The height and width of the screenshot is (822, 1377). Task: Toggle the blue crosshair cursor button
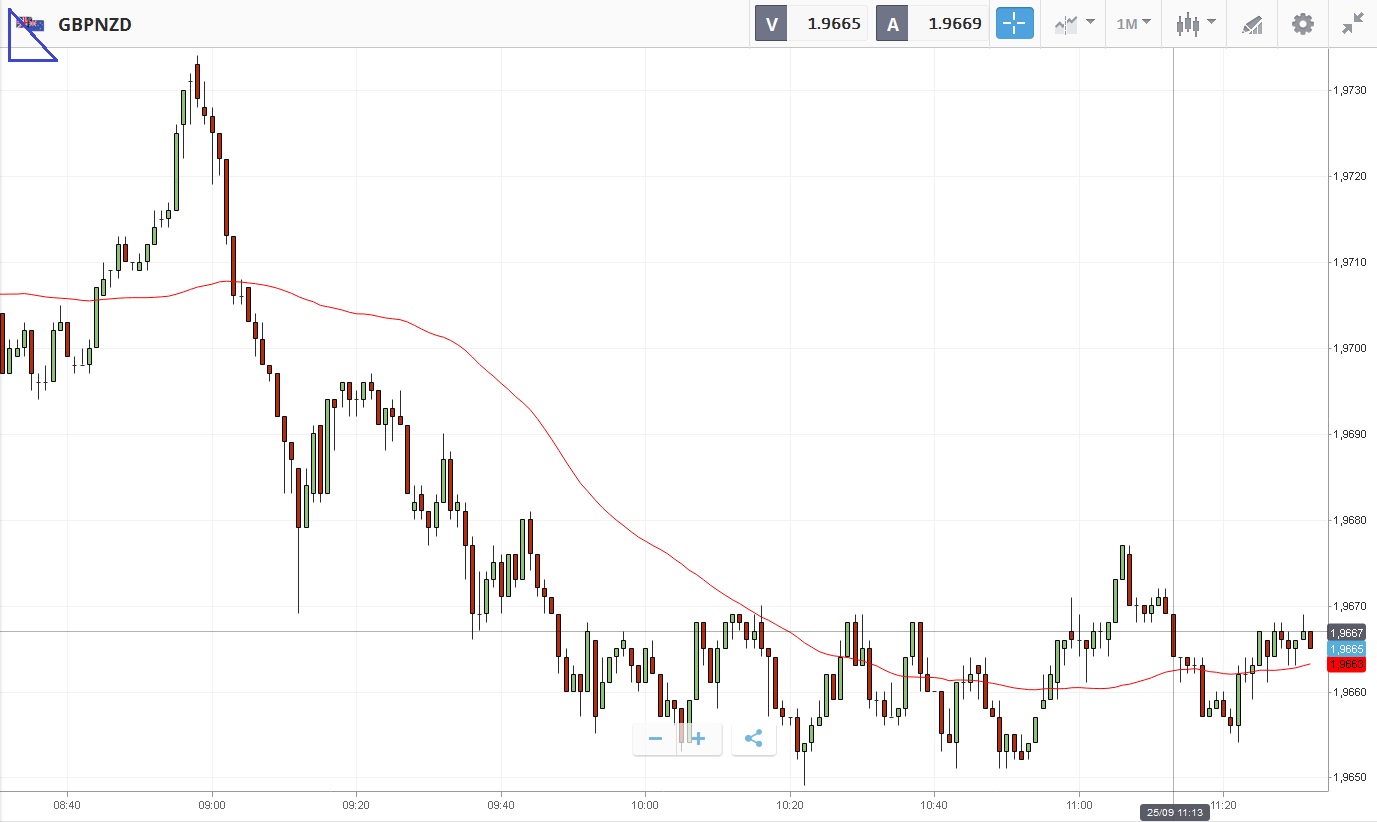1014,23
